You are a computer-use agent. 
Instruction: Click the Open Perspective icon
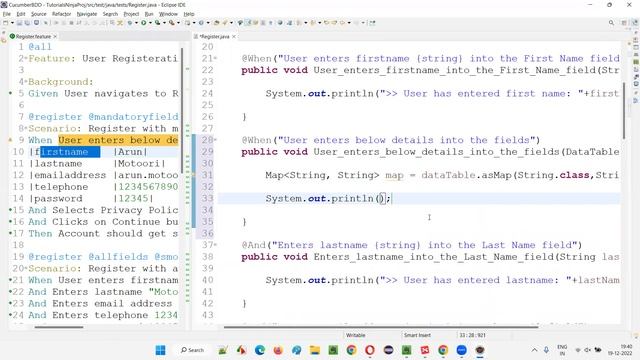click(x=624, y=23)
